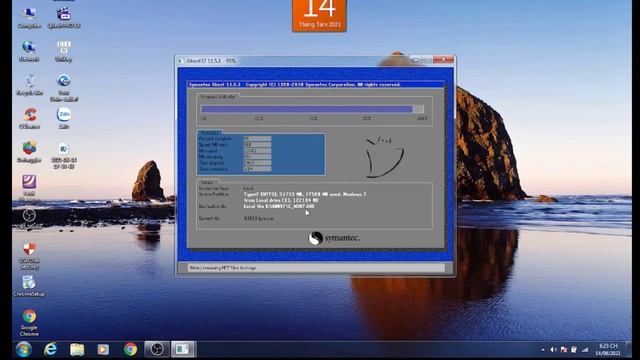640x360 pixels.
Task: Open the Action Center flag tray icon
Action: [564, 350]
